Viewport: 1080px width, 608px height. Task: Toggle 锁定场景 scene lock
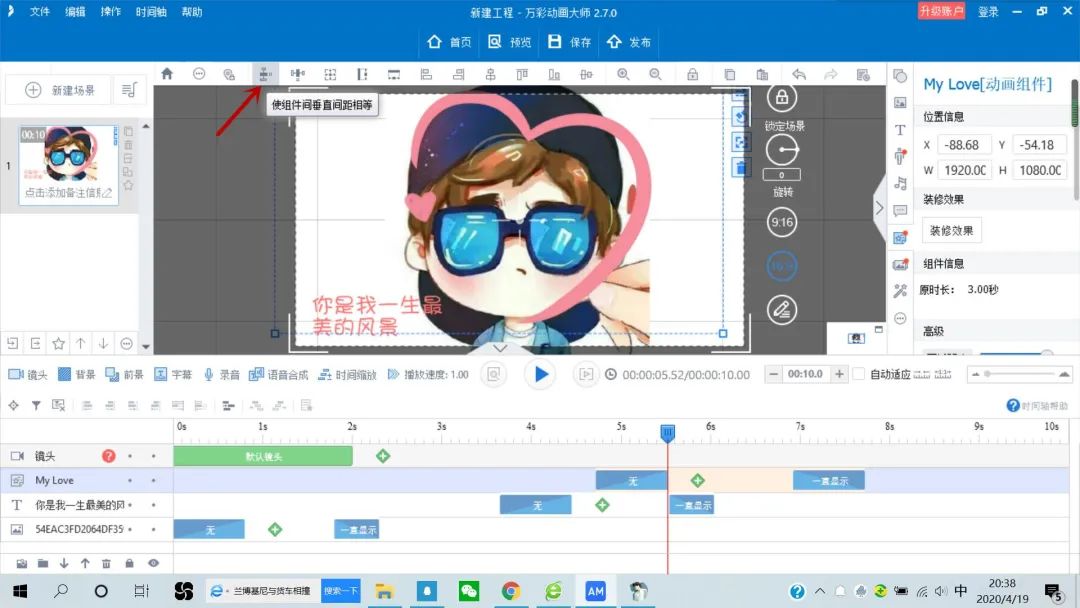click(x=781, y=96)
